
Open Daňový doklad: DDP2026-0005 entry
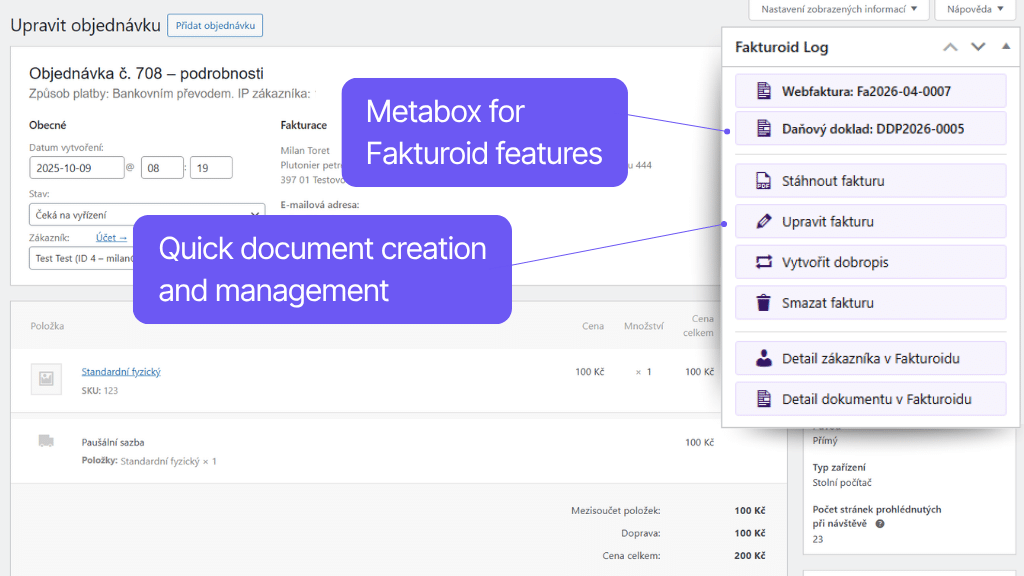click(x=871, y=129)
